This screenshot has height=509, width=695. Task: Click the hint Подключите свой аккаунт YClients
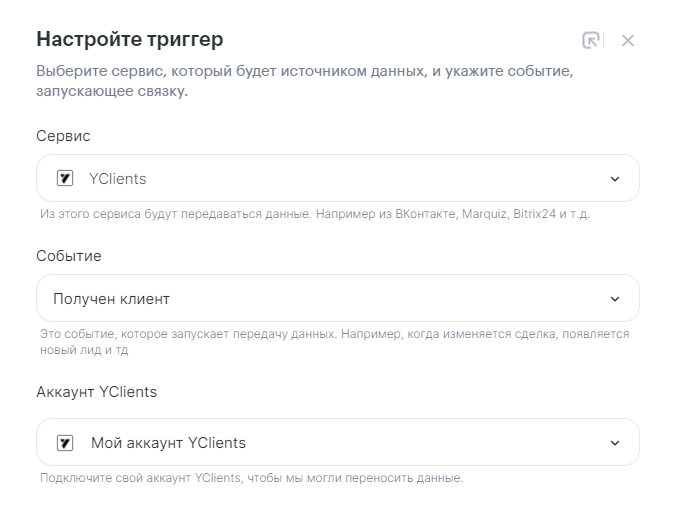click(x=251, y=478)
